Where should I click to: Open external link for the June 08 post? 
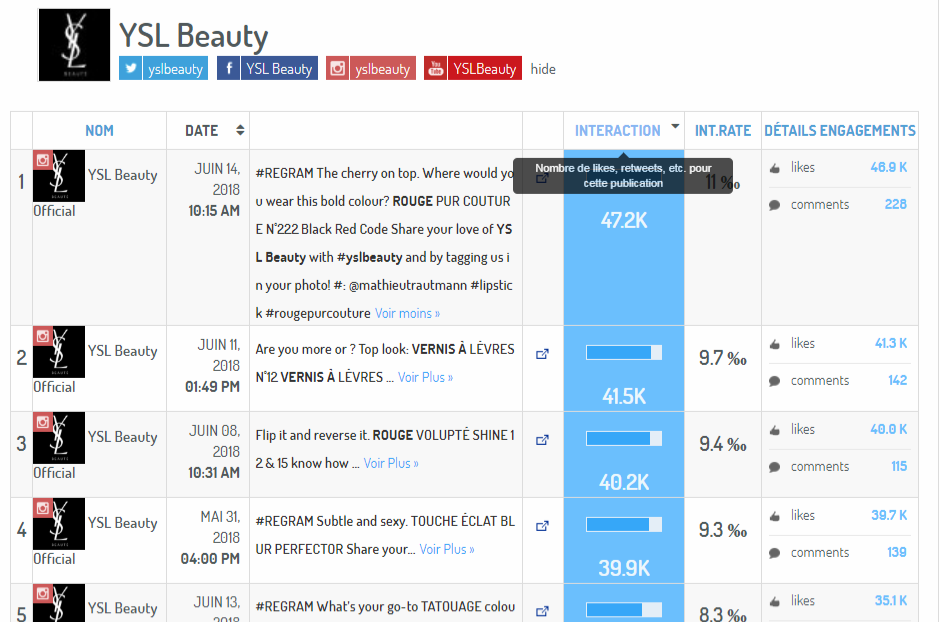(x=542, y=440)
